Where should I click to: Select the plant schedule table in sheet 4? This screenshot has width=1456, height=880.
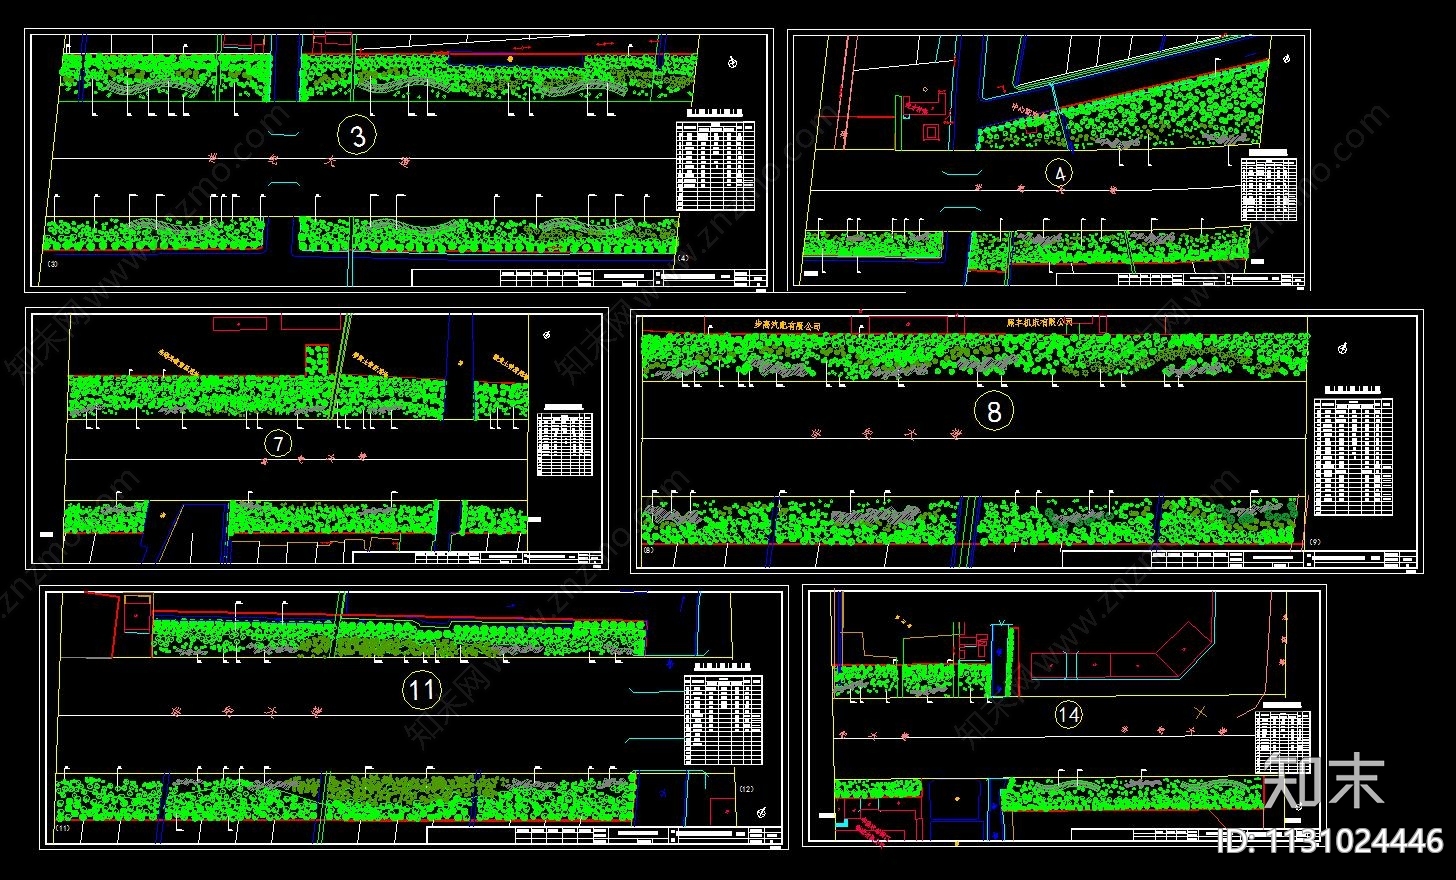[1268, 187]
